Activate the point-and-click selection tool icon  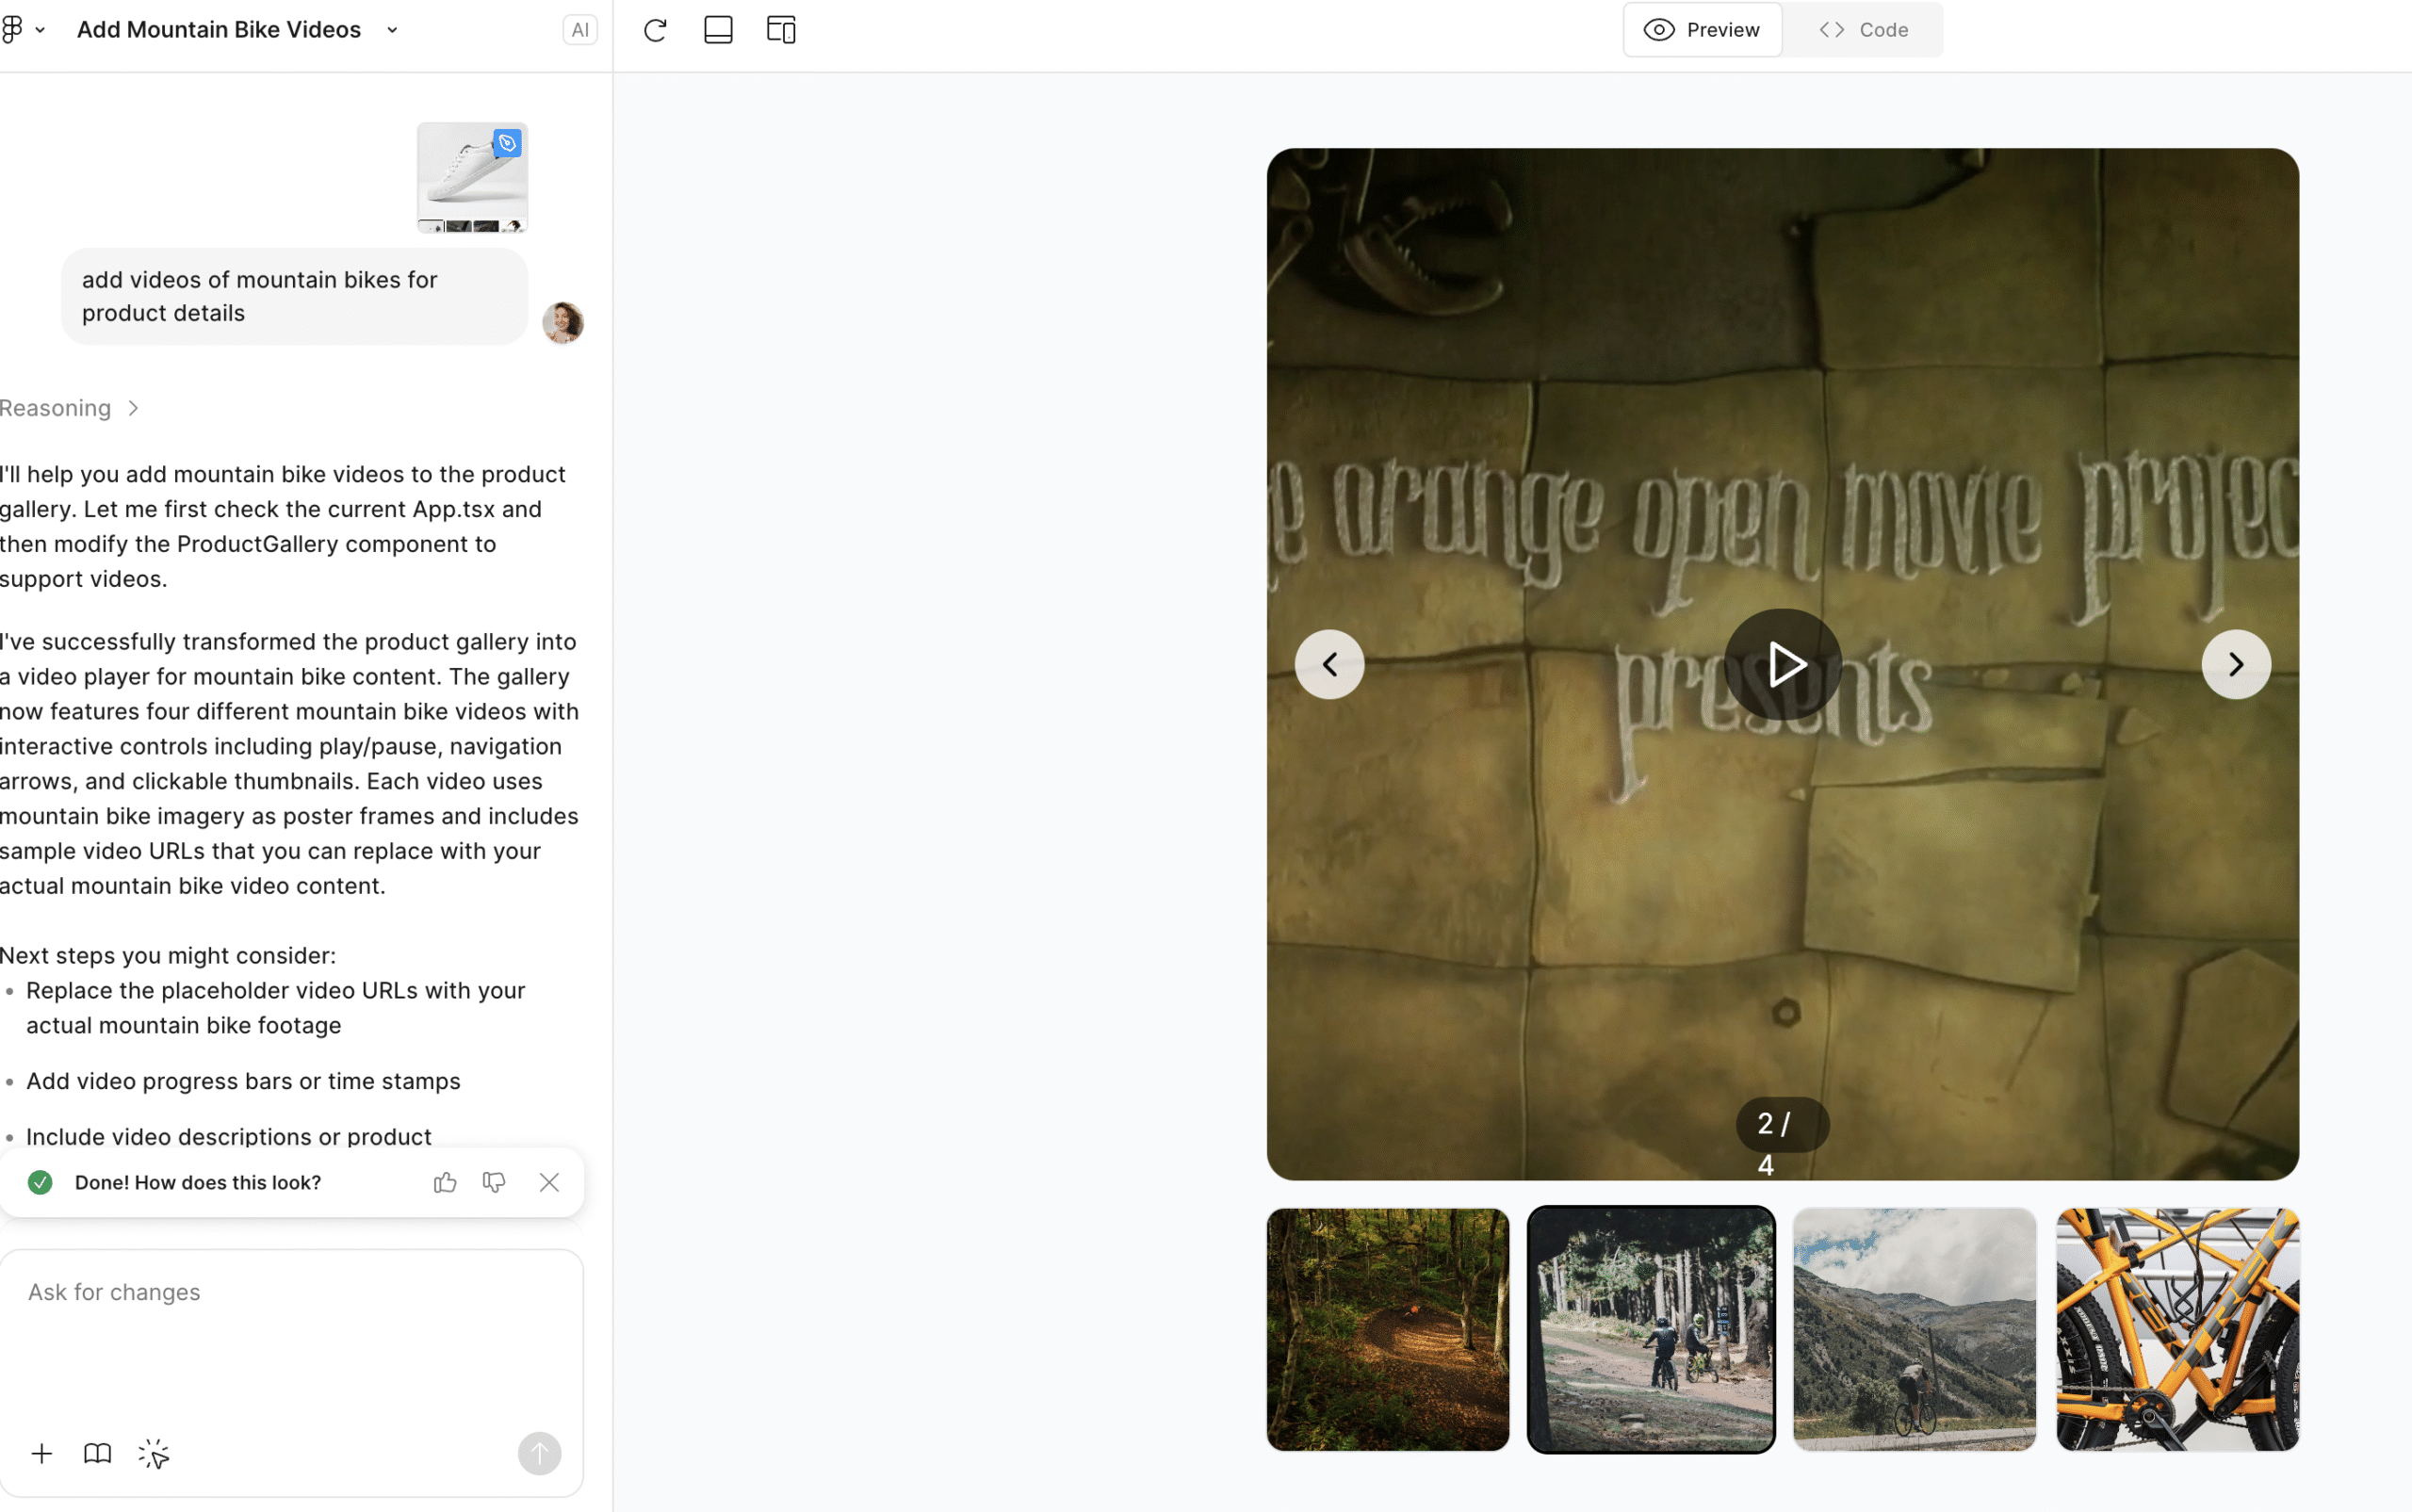[153, 1453]
